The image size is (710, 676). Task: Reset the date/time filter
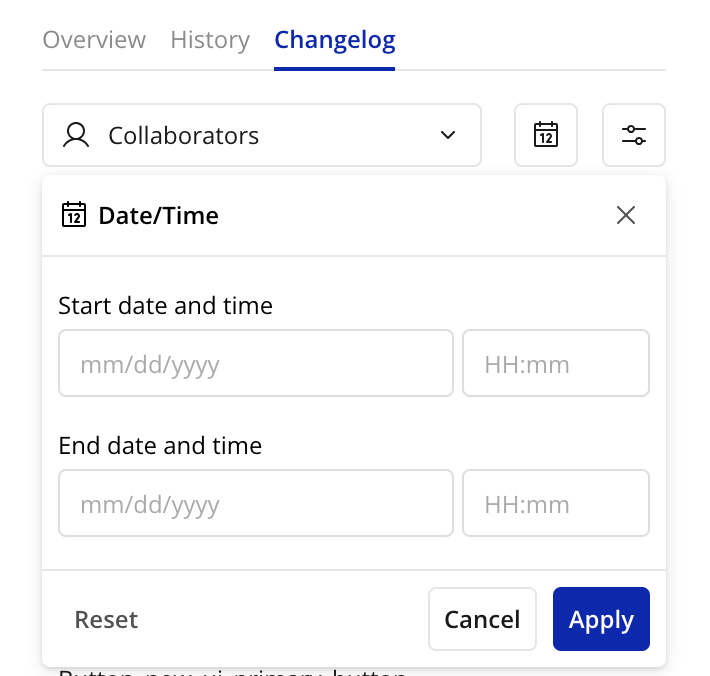[106, 619]
